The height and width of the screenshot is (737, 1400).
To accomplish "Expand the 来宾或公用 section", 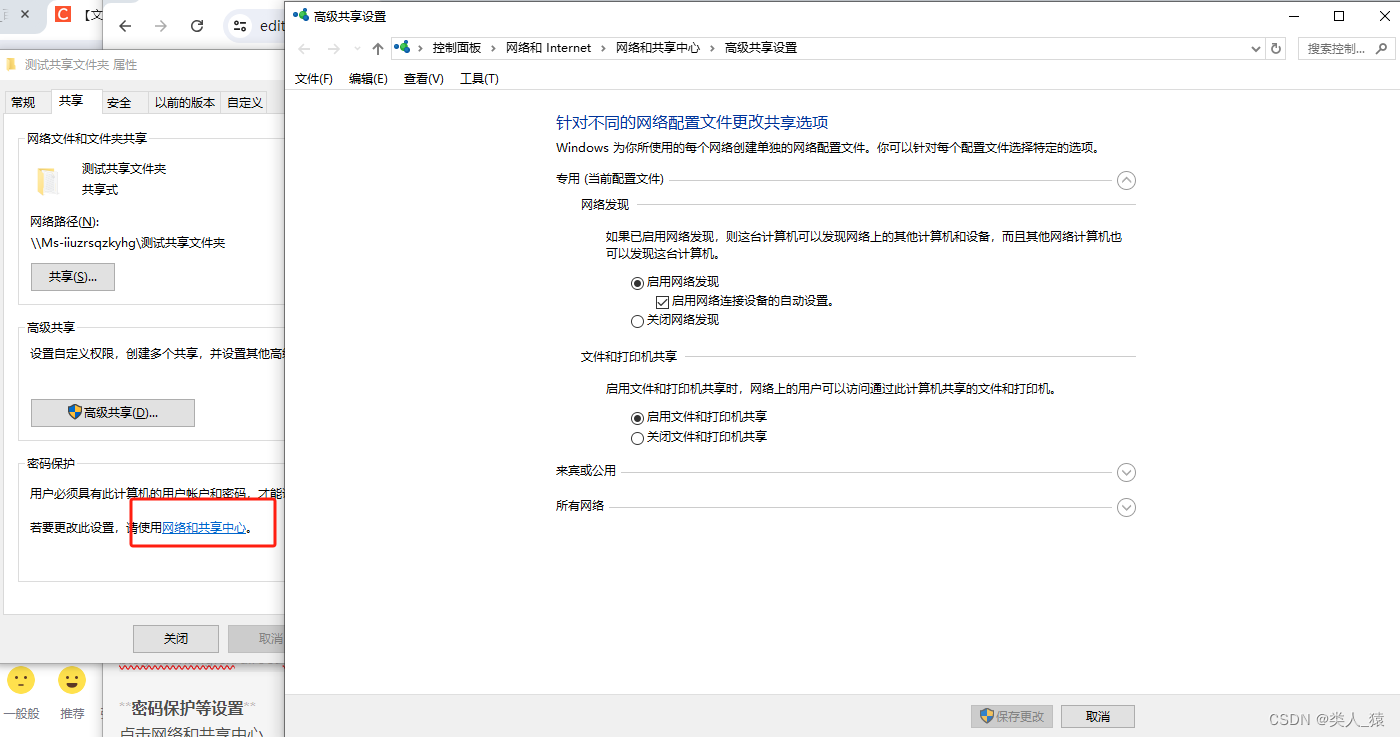I will point(1126,472).
